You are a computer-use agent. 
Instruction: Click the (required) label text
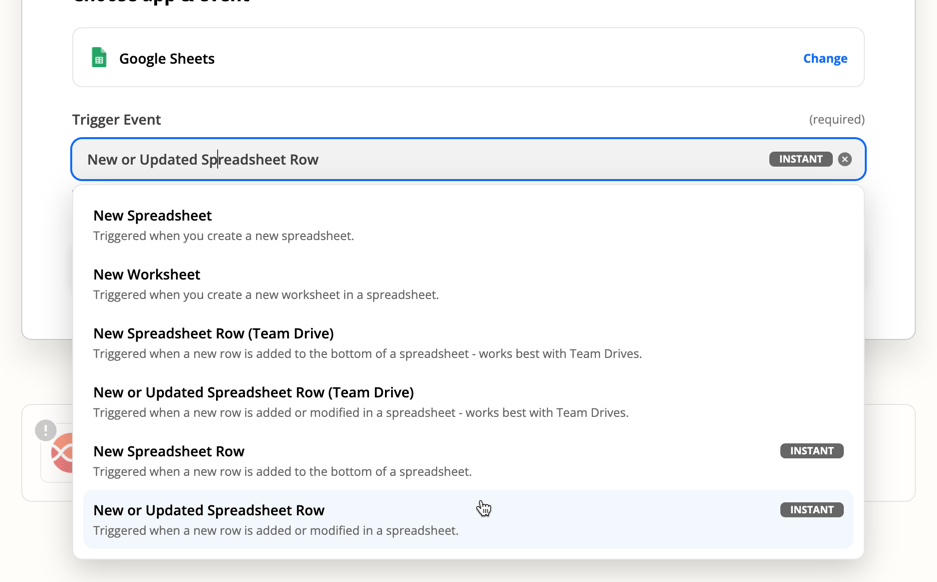pyautogui.click(x=837, y=120)
